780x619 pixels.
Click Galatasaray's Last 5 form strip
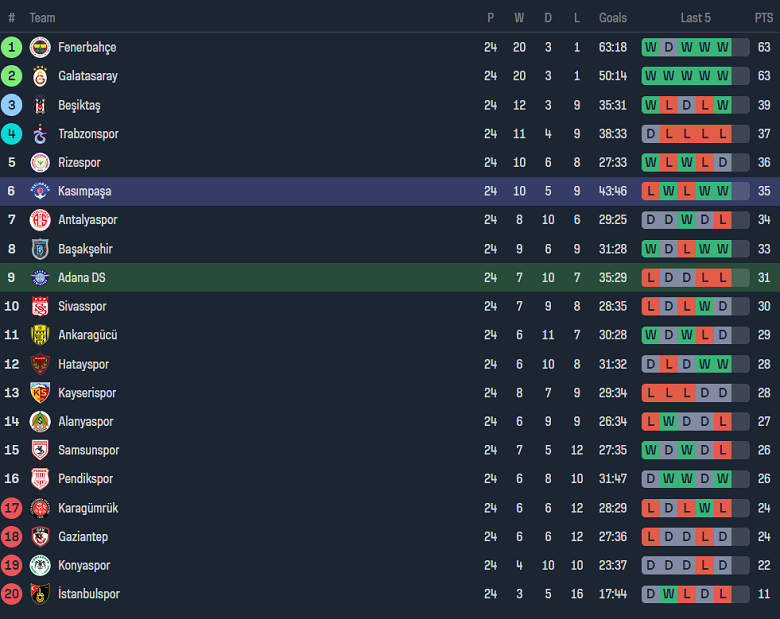(x=695, y=76)
